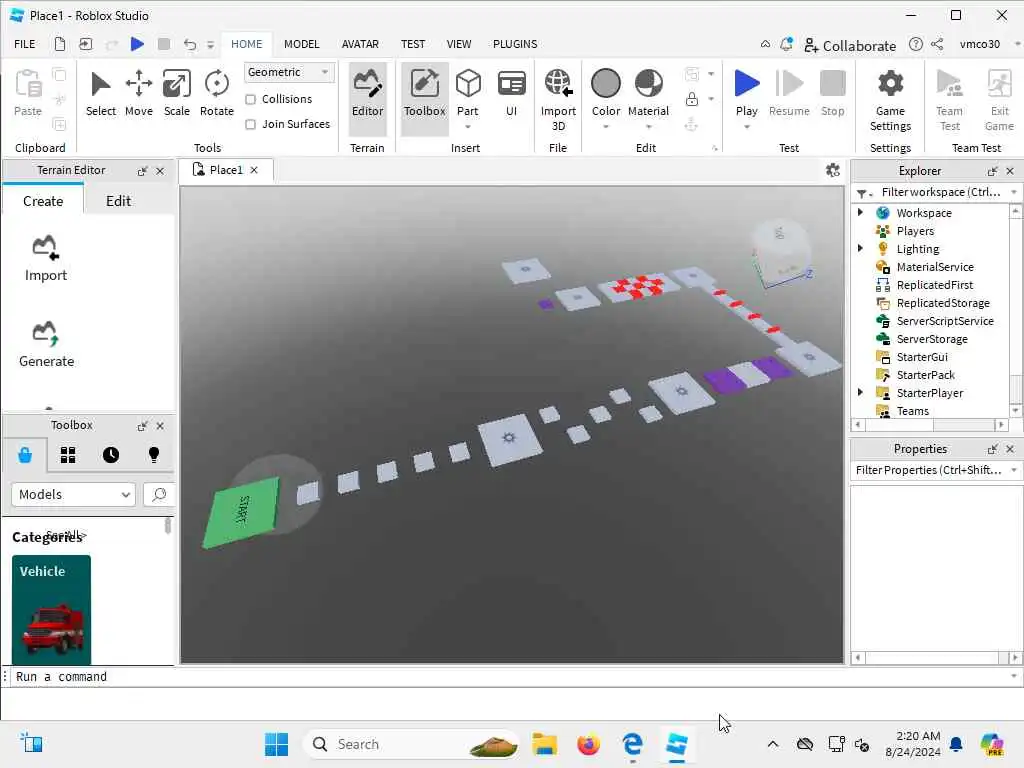Open Firefox from the taskbar
The width and height of the screenshot is (1024, 768).
click(x=588, y=744)
